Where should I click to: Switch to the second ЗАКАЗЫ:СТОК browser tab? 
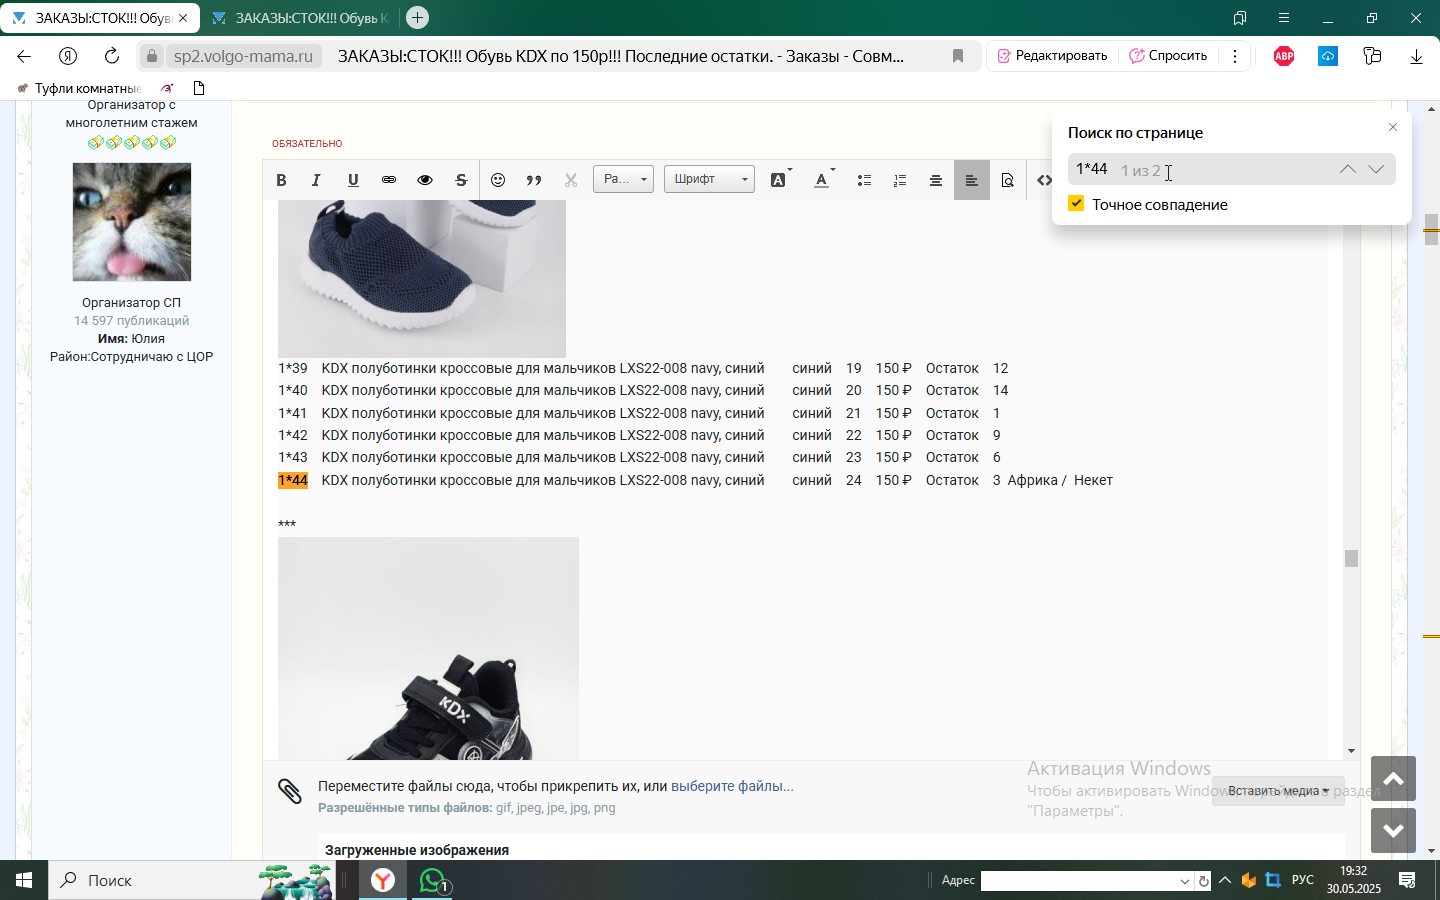(x=300, y=18)
